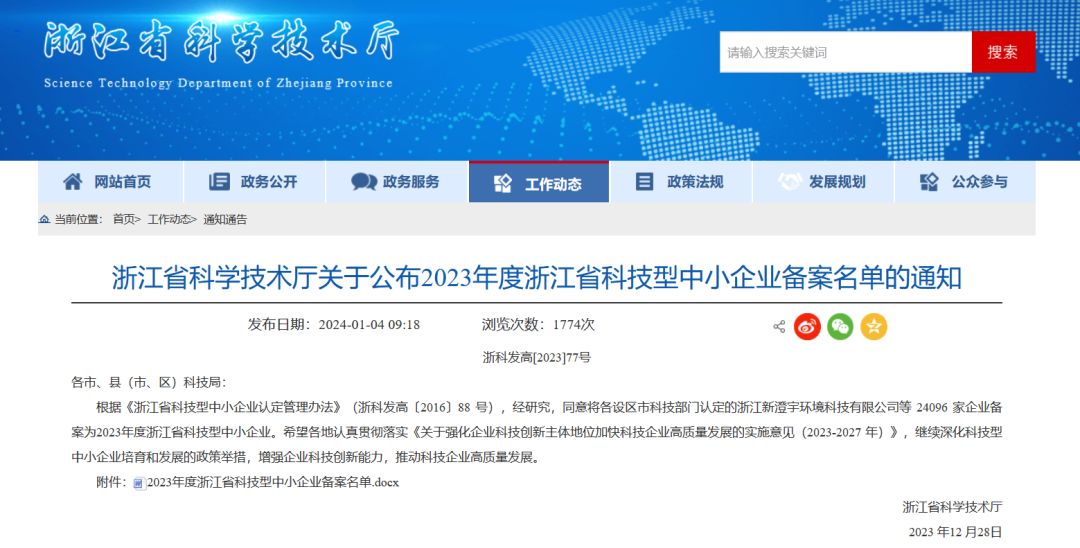Click the gray share icon
This screenshot has width=1080, height=548.
(x=779, y=326)
